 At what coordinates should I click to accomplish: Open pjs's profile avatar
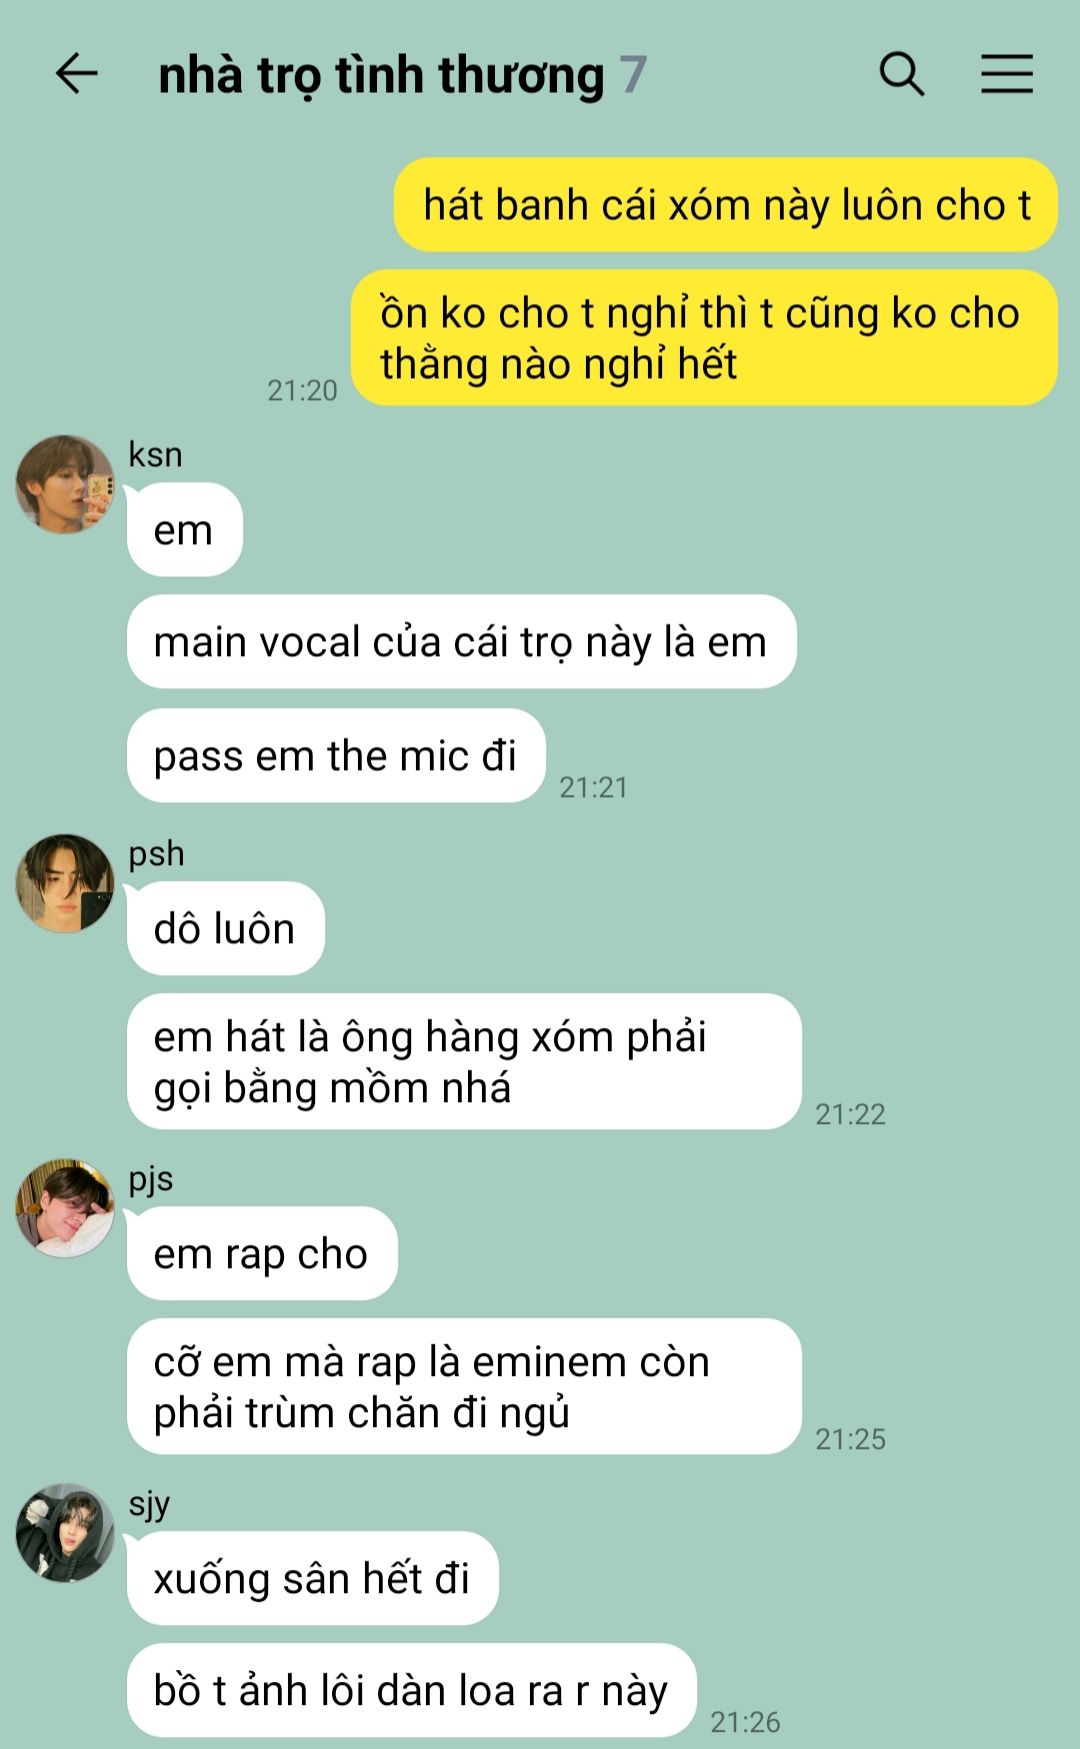pyautogui.click(x=65, y=1208)
